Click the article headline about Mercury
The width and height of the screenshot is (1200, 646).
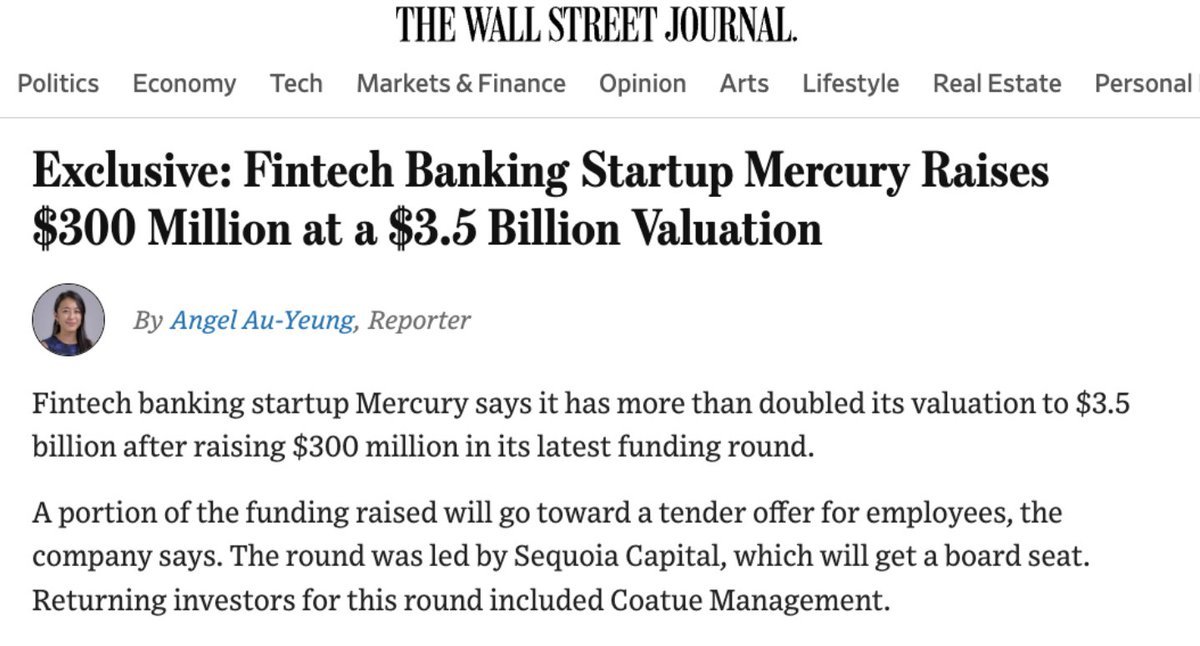[x=541, y=200]
